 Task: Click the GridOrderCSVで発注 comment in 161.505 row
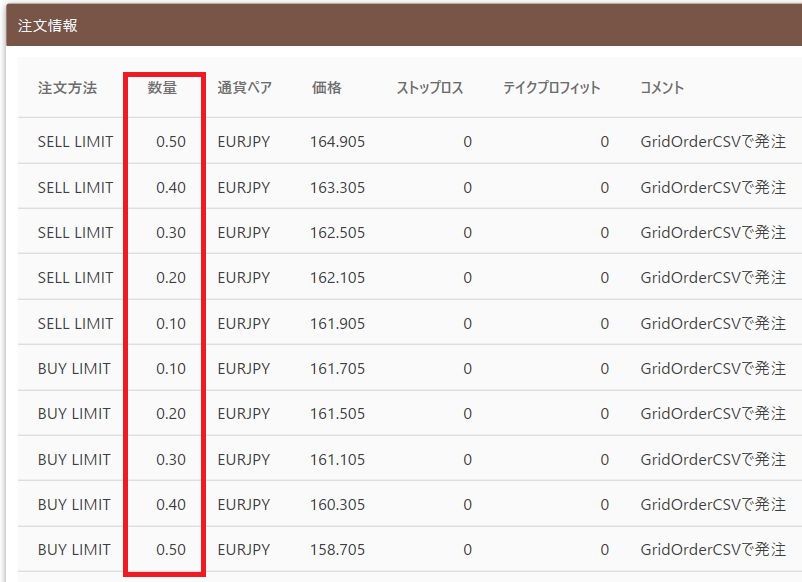pyautogui.click(x=713, y=414)
